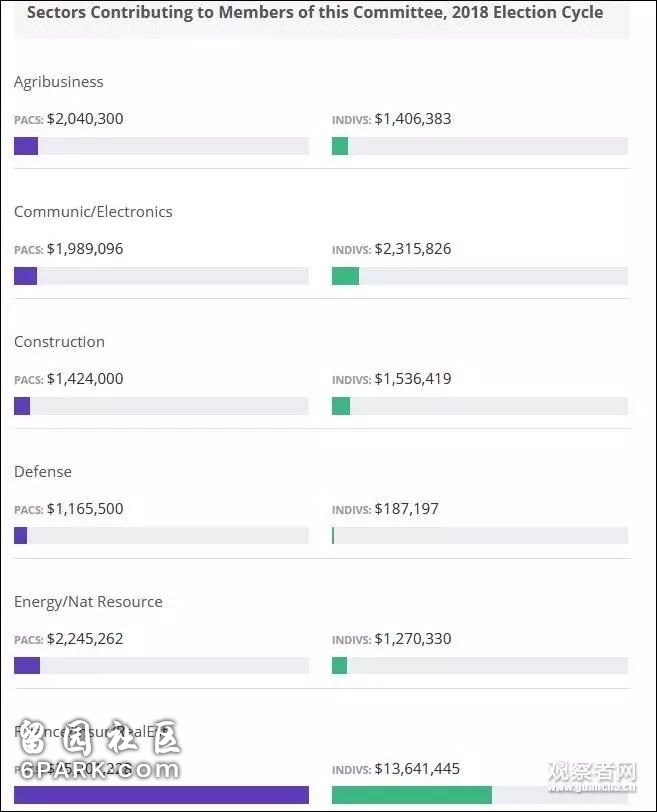Image resolution: width=657 pixels, height=812 pixels.
Task: Click the Energy/Nat Resource PACs purple bar
Action: 27,666
